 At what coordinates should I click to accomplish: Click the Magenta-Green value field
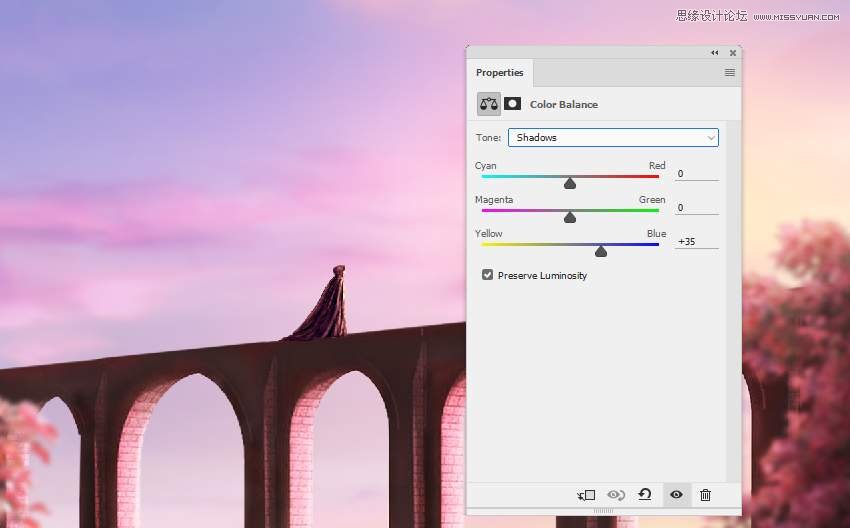coord(697,208)
